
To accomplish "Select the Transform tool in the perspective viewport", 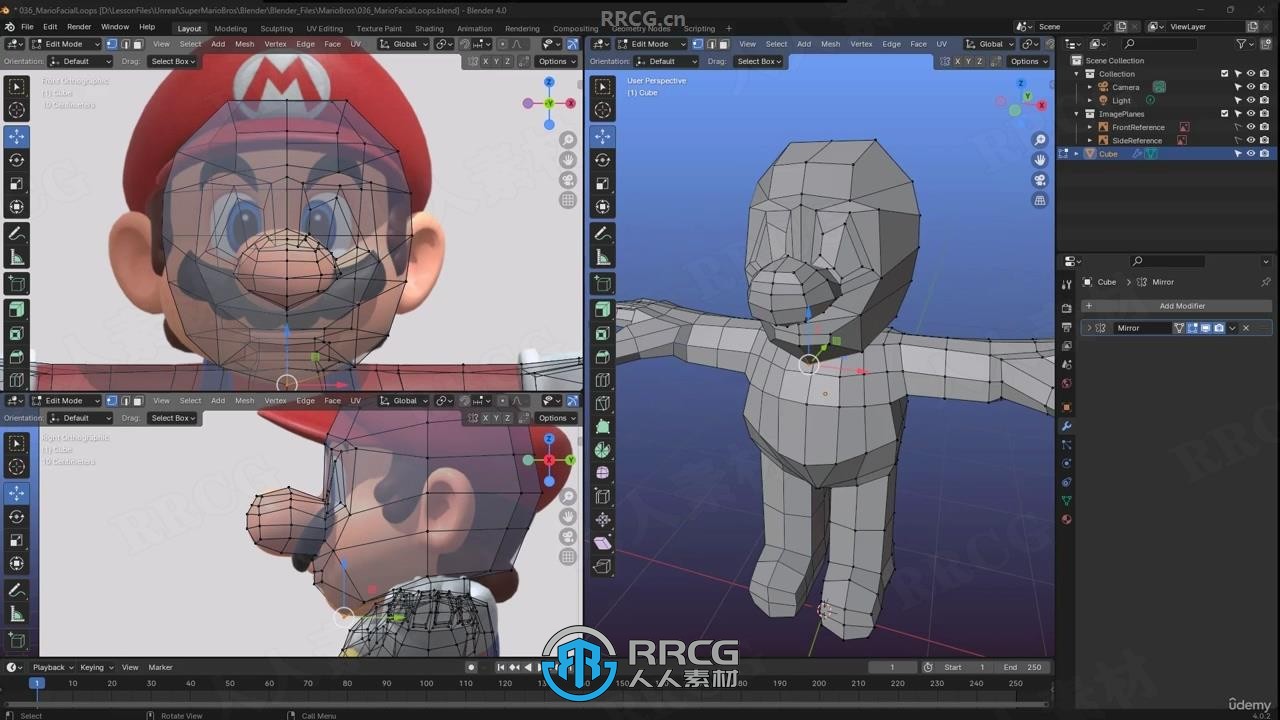I will point(603,208).
